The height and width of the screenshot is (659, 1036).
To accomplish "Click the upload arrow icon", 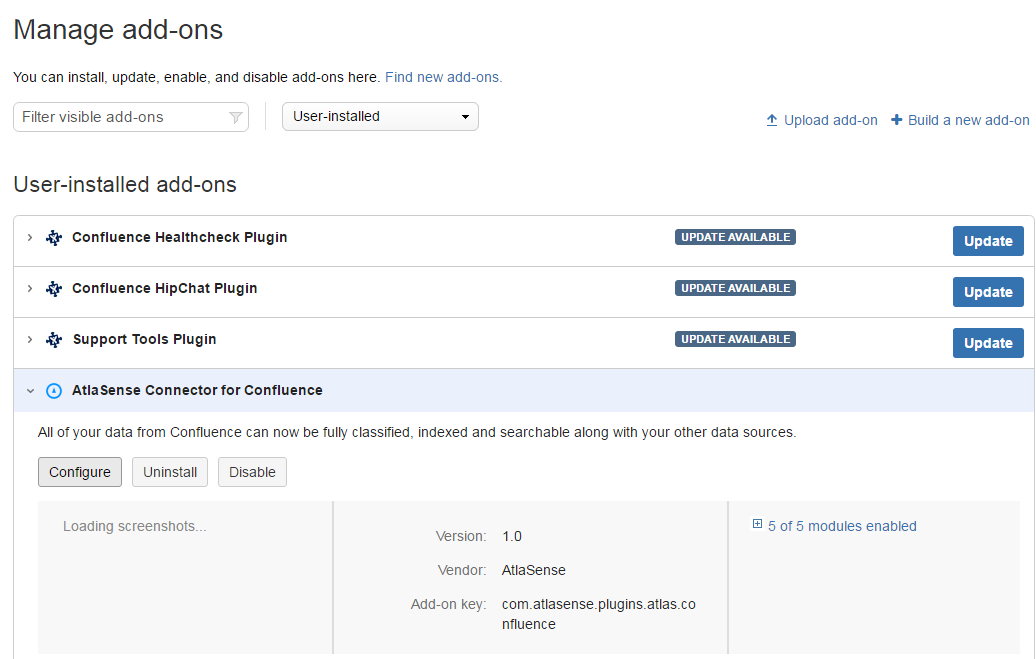I will pyautogui.click(x=772, y=120).
